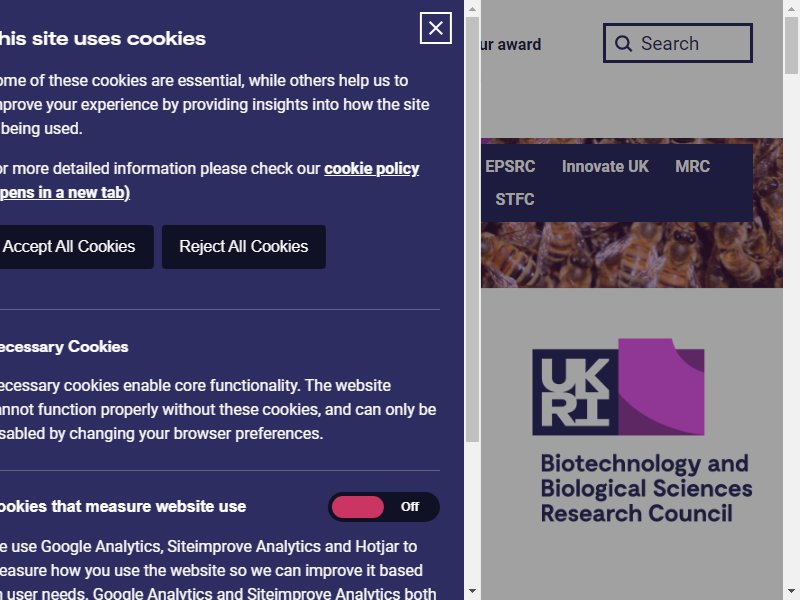Click the 'award' navigation link
This screenshot has width=800, height=600.
coord(519,44)
